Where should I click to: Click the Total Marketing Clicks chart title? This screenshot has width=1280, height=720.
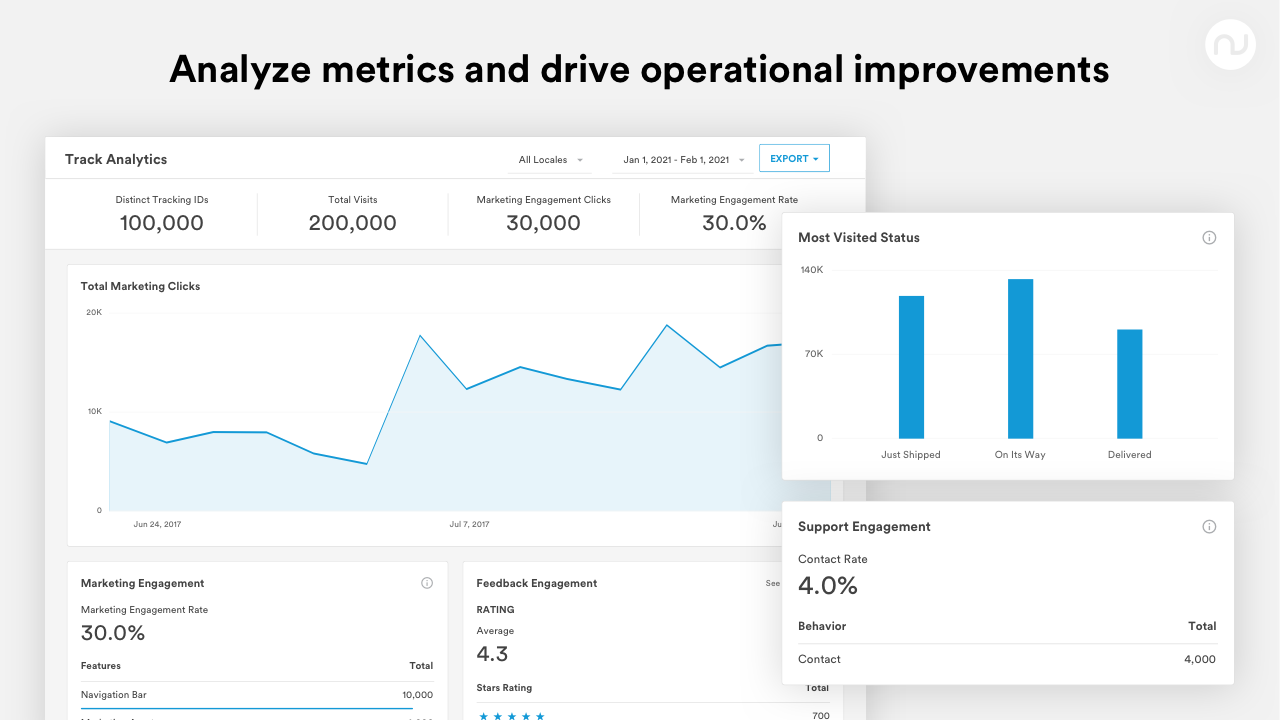(x=140, y=286)
